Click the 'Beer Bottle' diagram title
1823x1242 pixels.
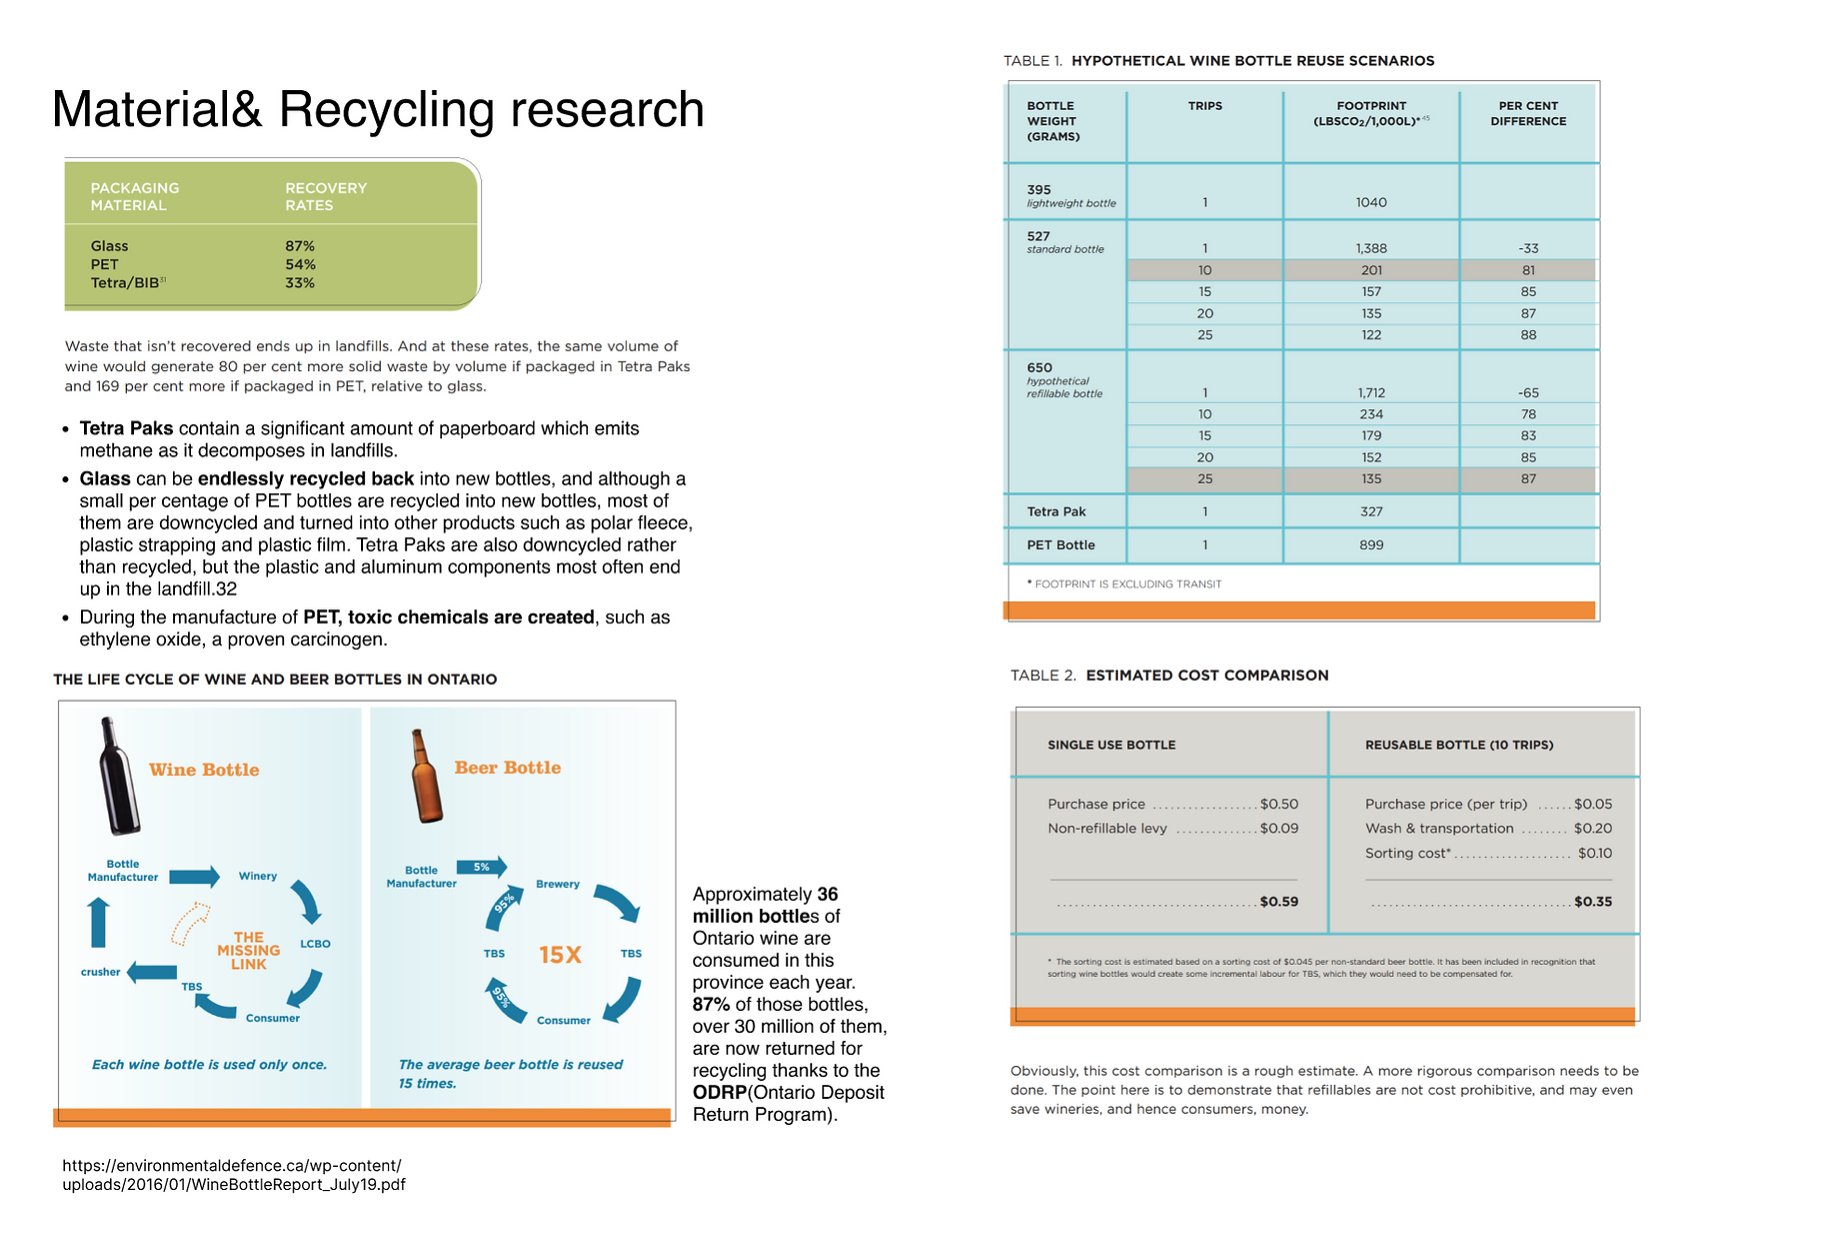point(508,768)
